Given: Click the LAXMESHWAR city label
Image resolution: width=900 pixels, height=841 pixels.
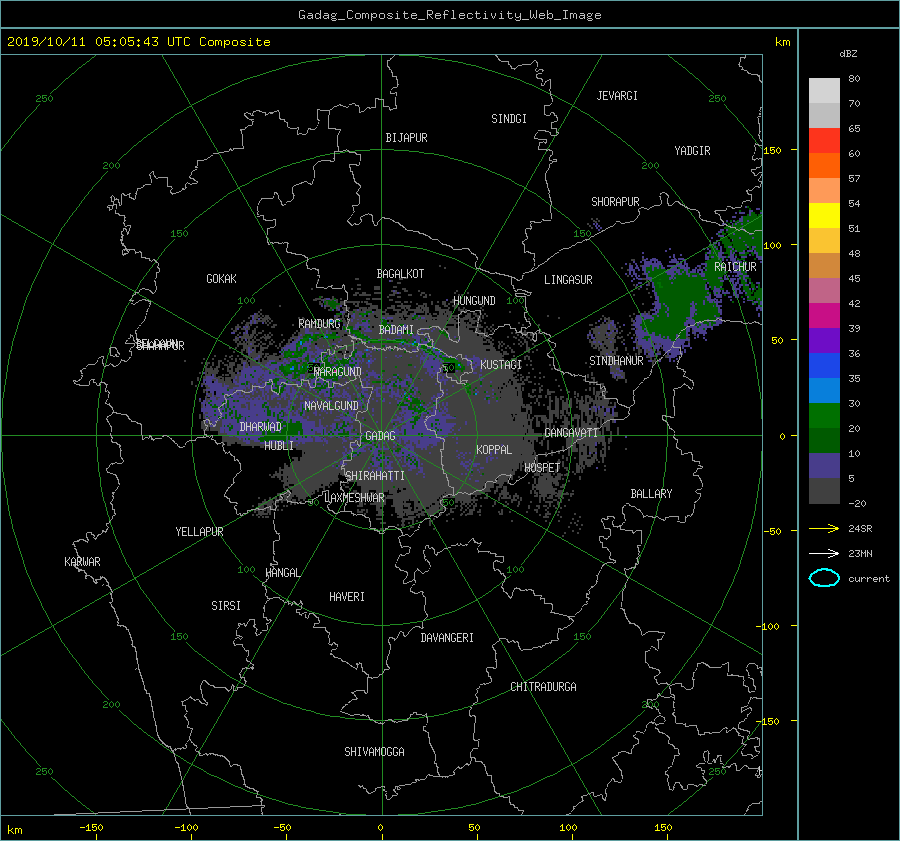Looking at the screenshot, I should point(355,498).
